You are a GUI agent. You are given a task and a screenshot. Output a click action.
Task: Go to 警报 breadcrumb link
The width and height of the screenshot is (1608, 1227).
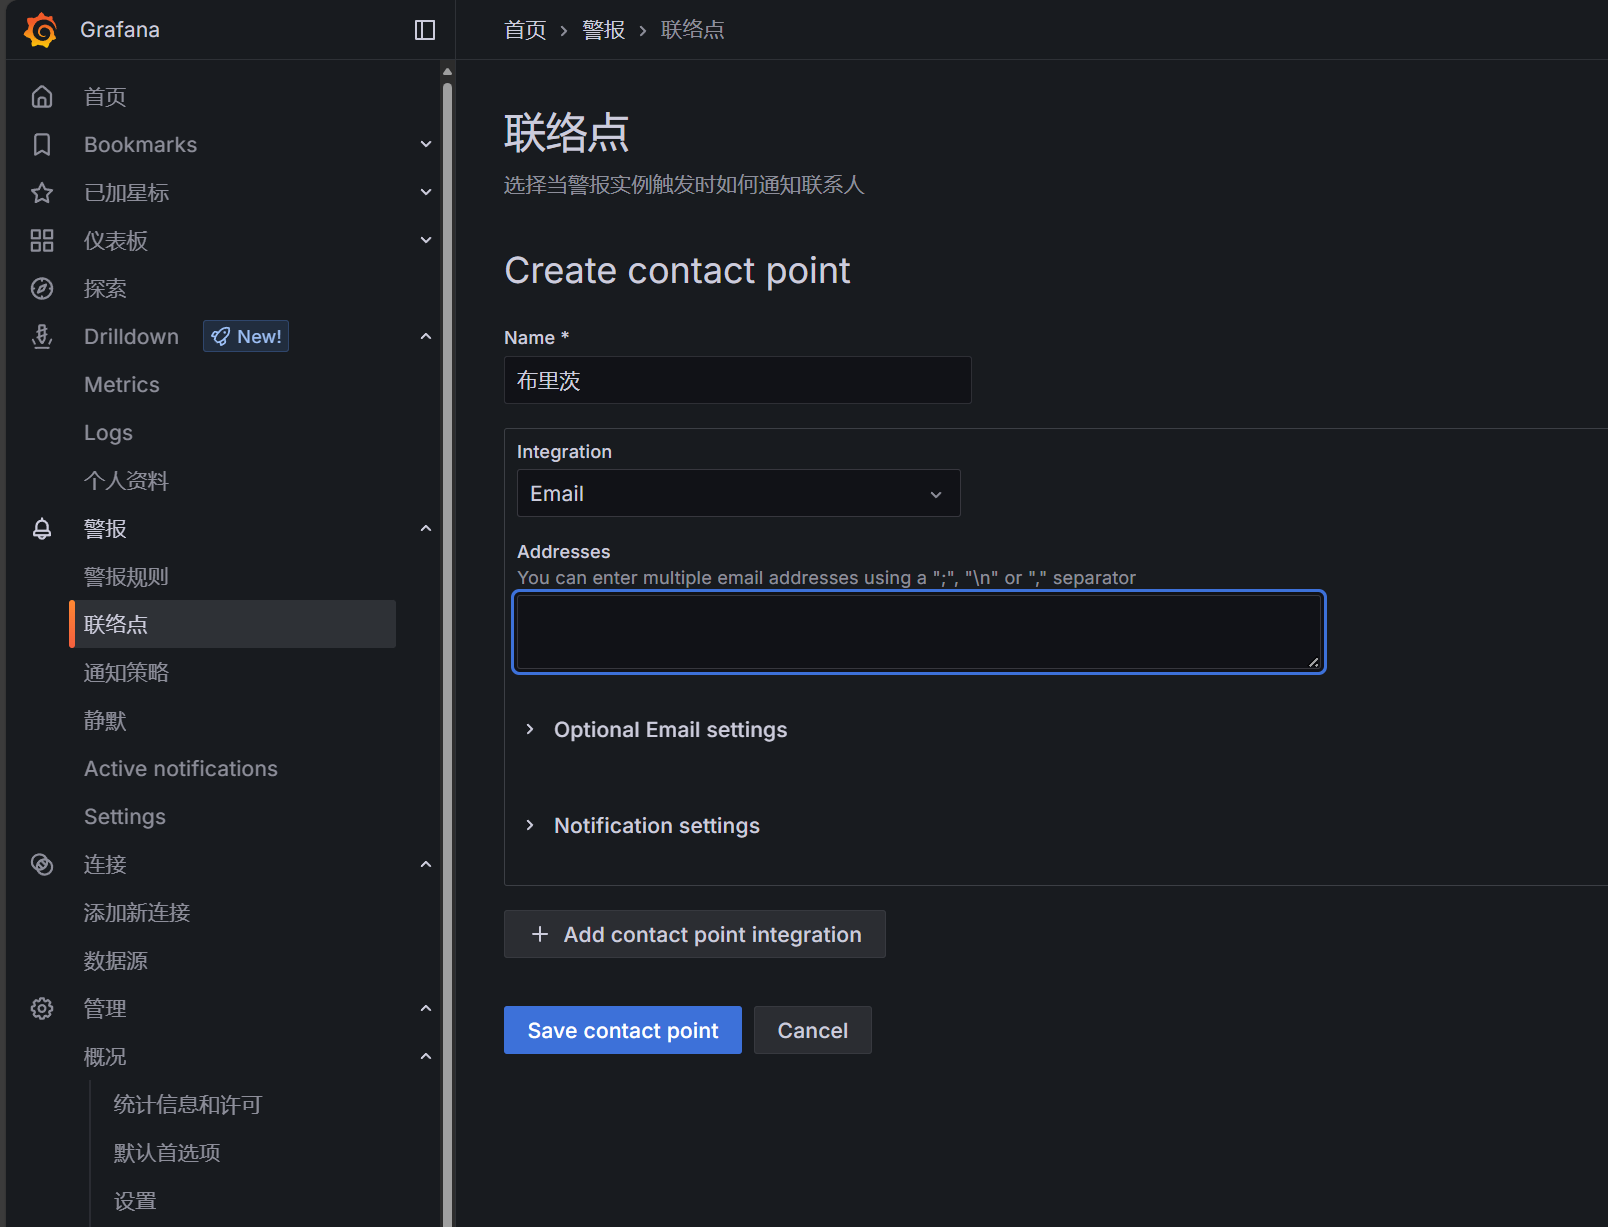[x=604, y=30]
